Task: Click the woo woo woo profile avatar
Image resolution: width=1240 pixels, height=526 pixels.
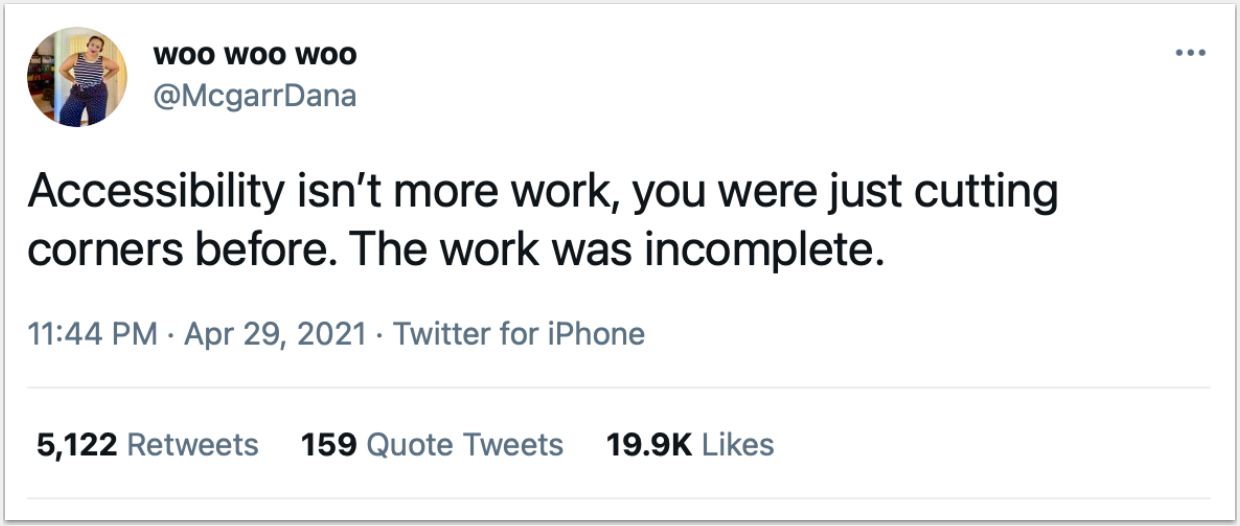Action: (77, 77)
